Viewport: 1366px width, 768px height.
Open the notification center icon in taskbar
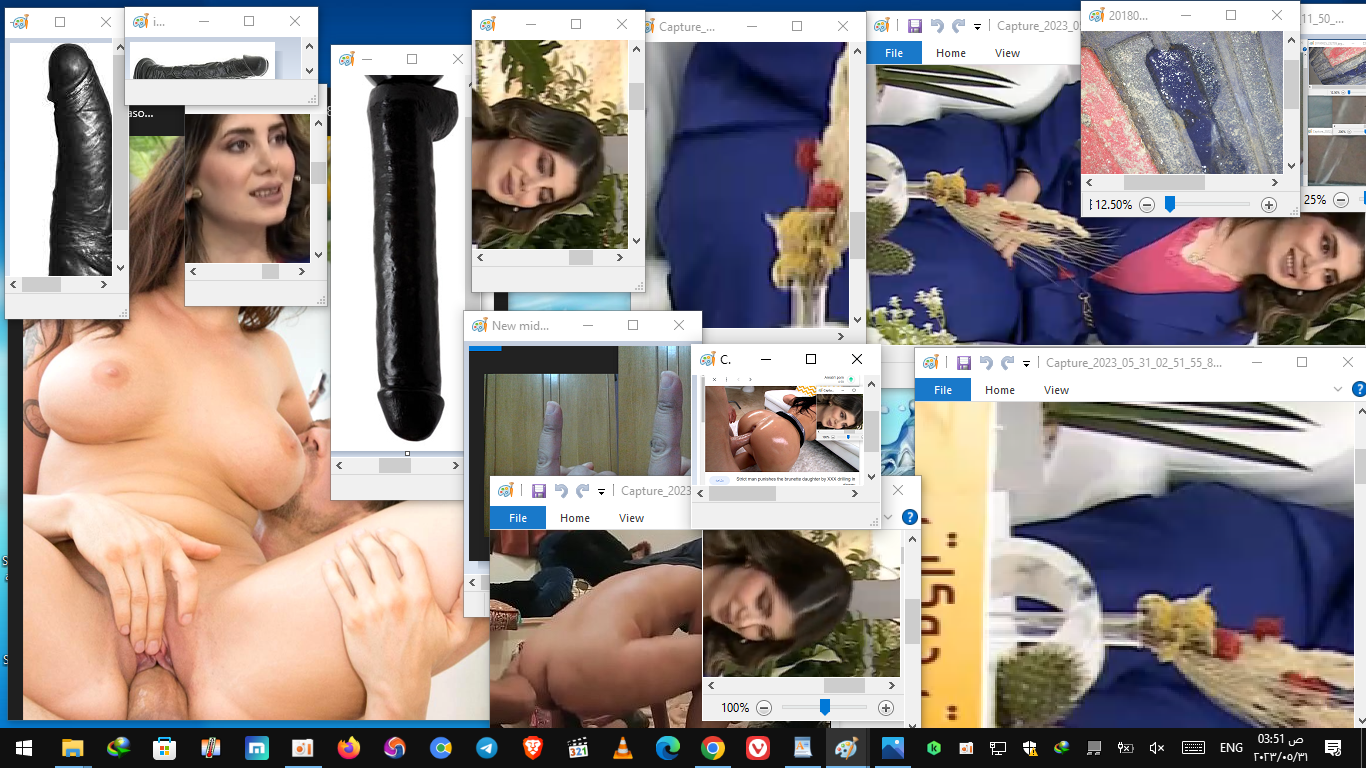point(1332,748)
